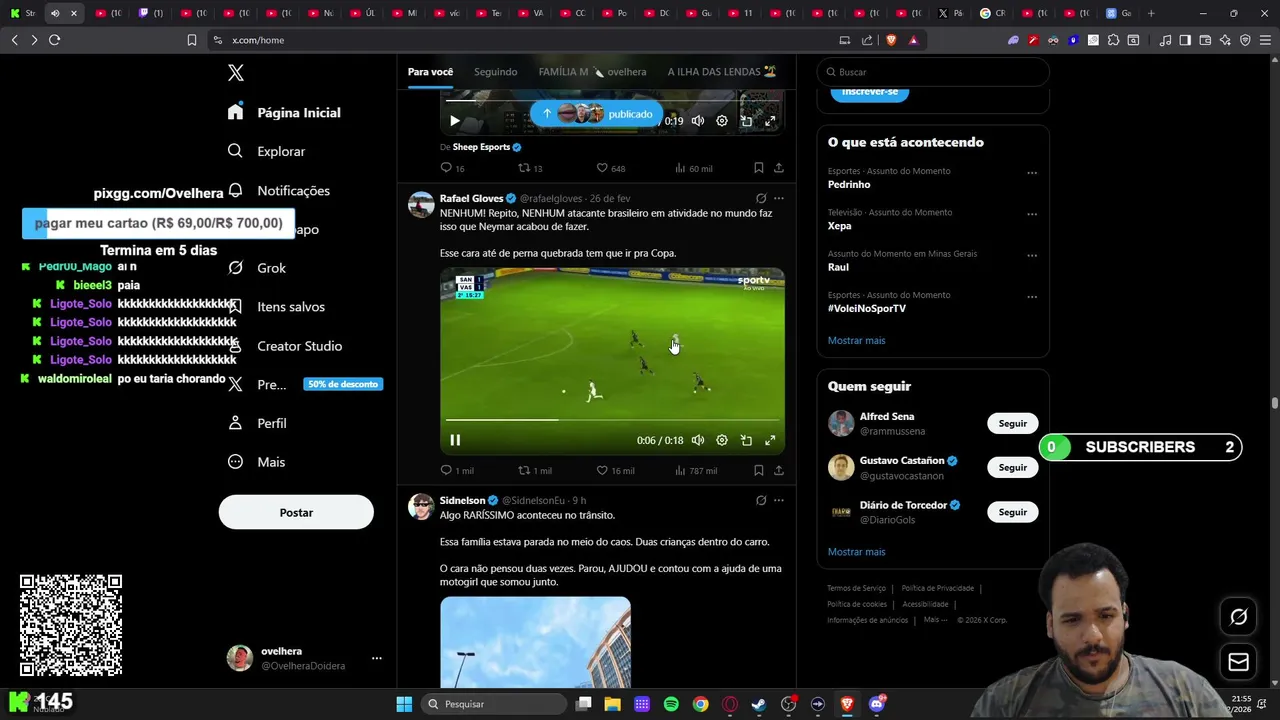Open Sidnelson post image
The width and height of the screenshot is (1280, 720).
coord(535,643)
